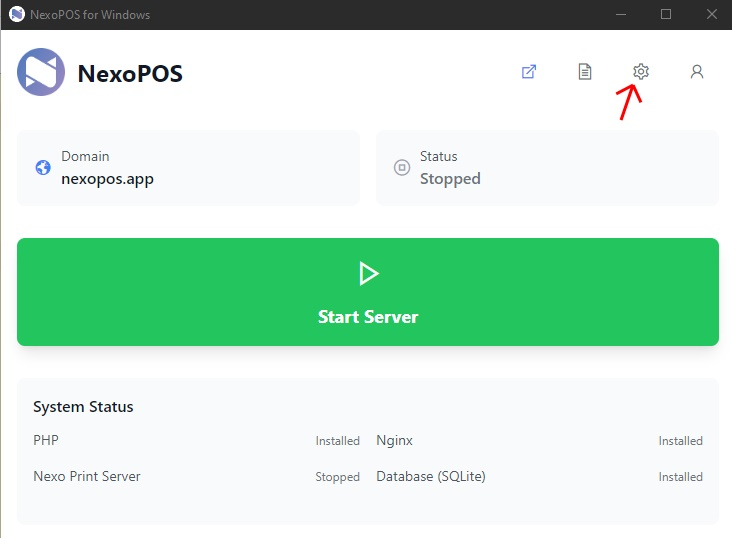Click the NexoPOS title bar app icon
732x538 pixels.
pyautogui.click(x=17, y=14)
